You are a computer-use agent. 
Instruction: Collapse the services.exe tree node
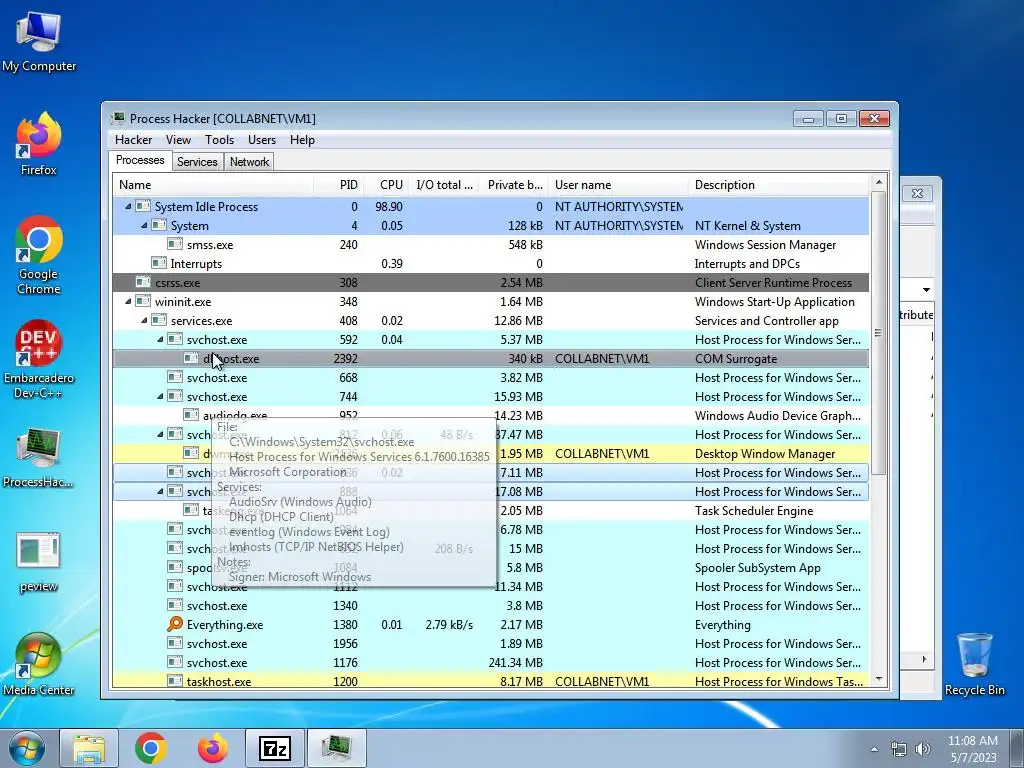(144, 320)
